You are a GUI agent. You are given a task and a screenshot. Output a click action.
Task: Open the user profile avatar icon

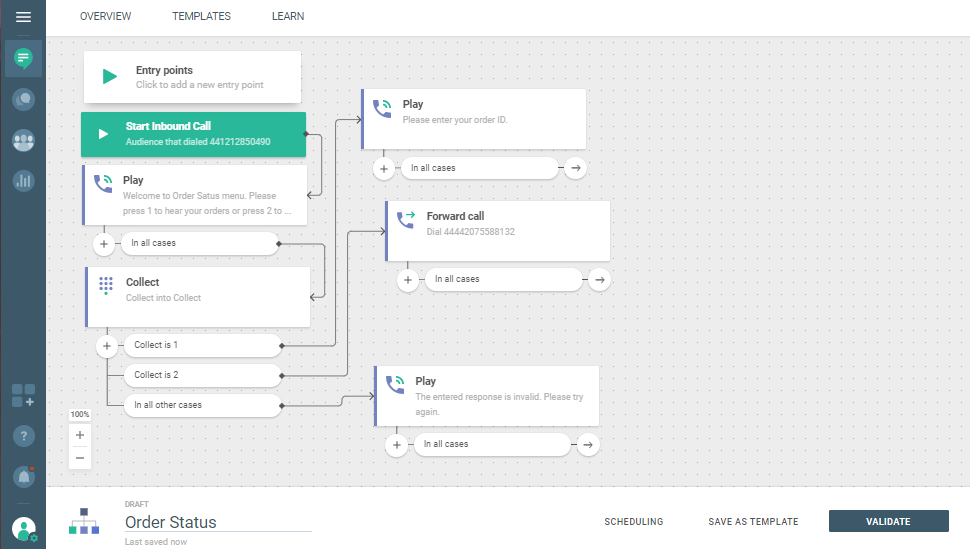point(24,528)
